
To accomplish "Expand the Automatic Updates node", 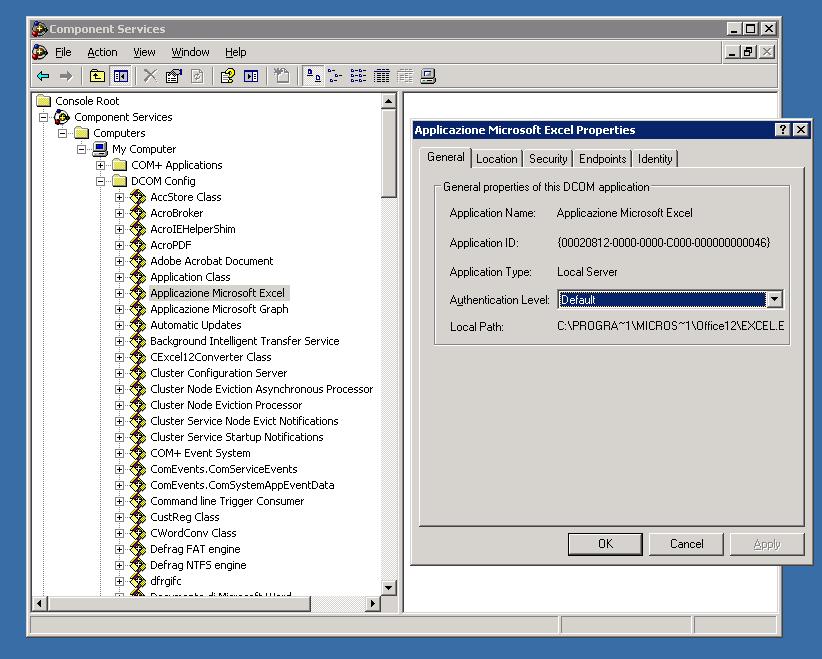I will [120, 326].
